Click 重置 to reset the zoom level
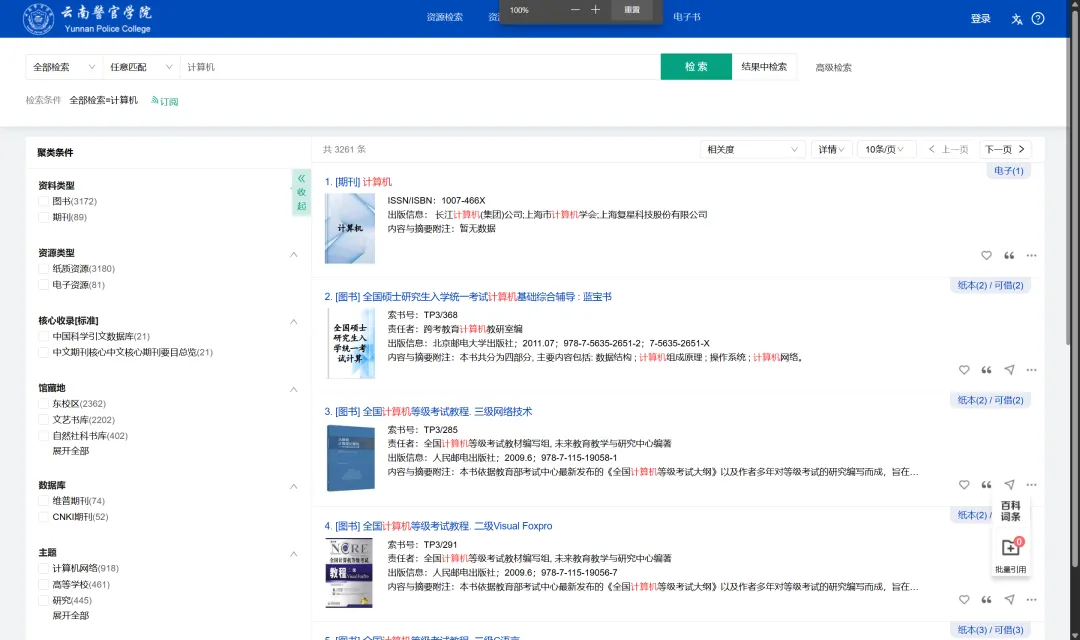This screenshot has height=640, width=1080. pos(630,8)
